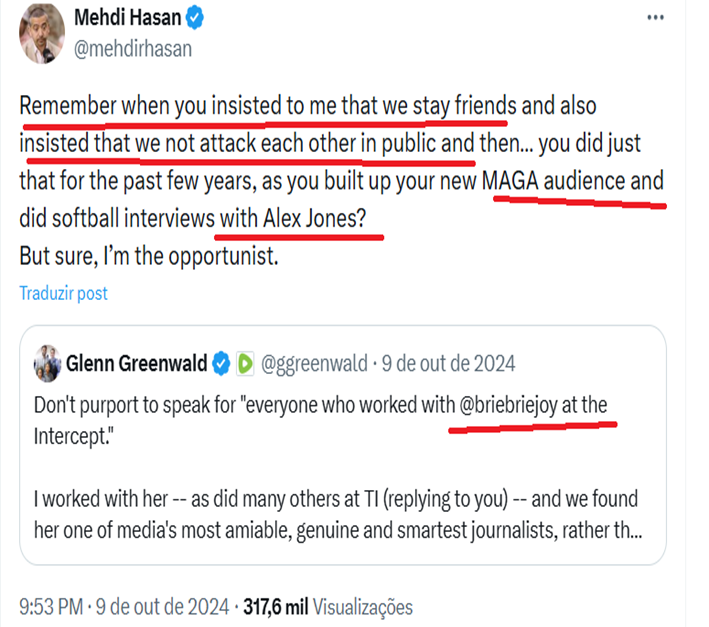The image size is (709, 627).
Task: Open Mehdi Hasan's profile picture
Action: 43,31
